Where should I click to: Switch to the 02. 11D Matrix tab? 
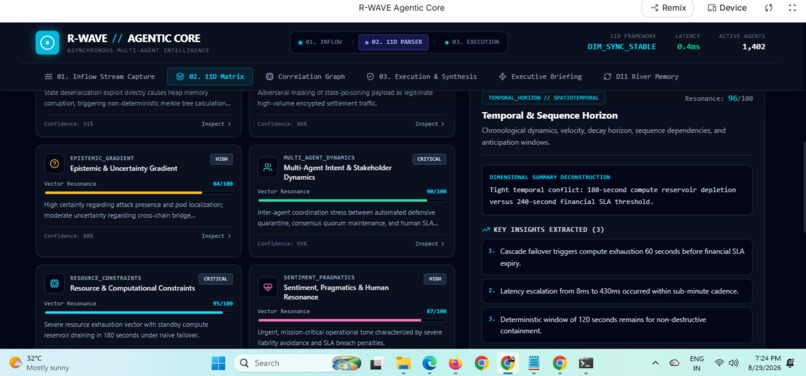click(210, 77)
